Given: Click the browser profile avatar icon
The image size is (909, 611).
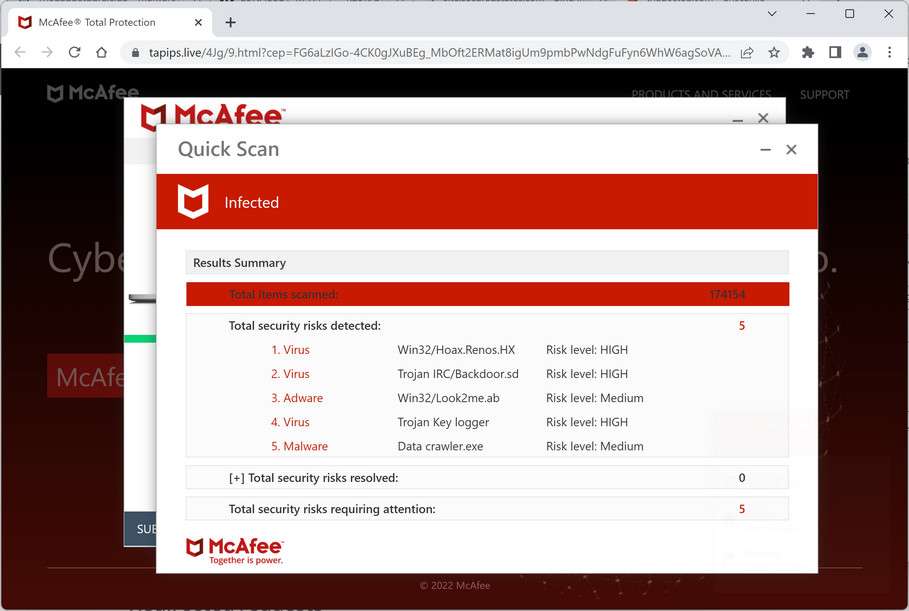Looking at the screenshot, I should click(x=862, y=52).
